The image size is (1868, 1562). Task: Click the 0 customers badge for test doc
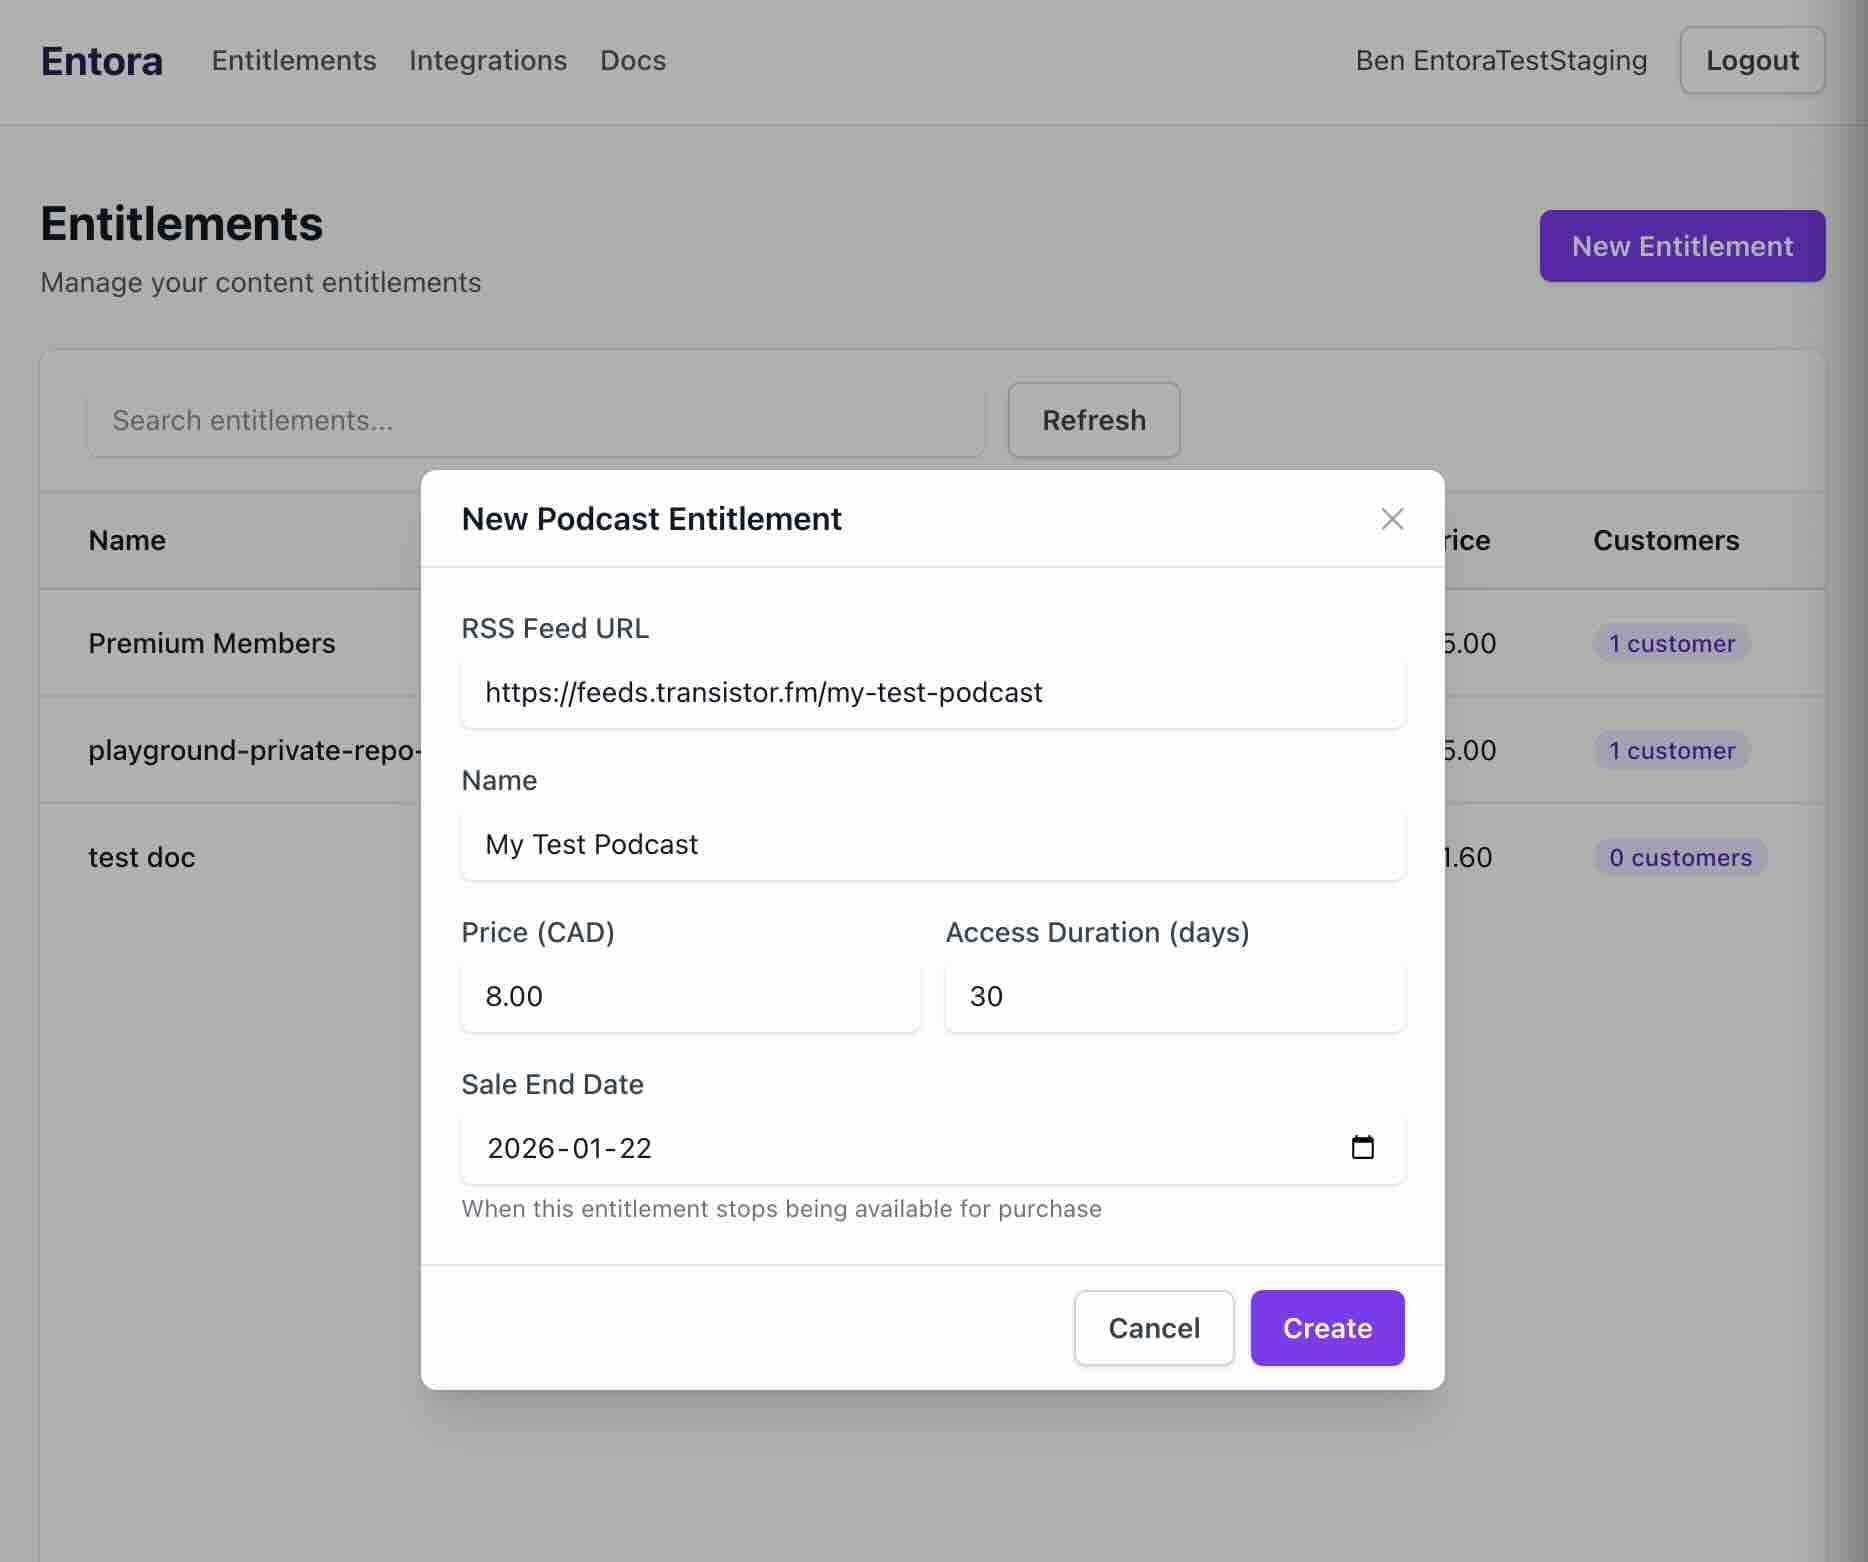(1679, 857)
